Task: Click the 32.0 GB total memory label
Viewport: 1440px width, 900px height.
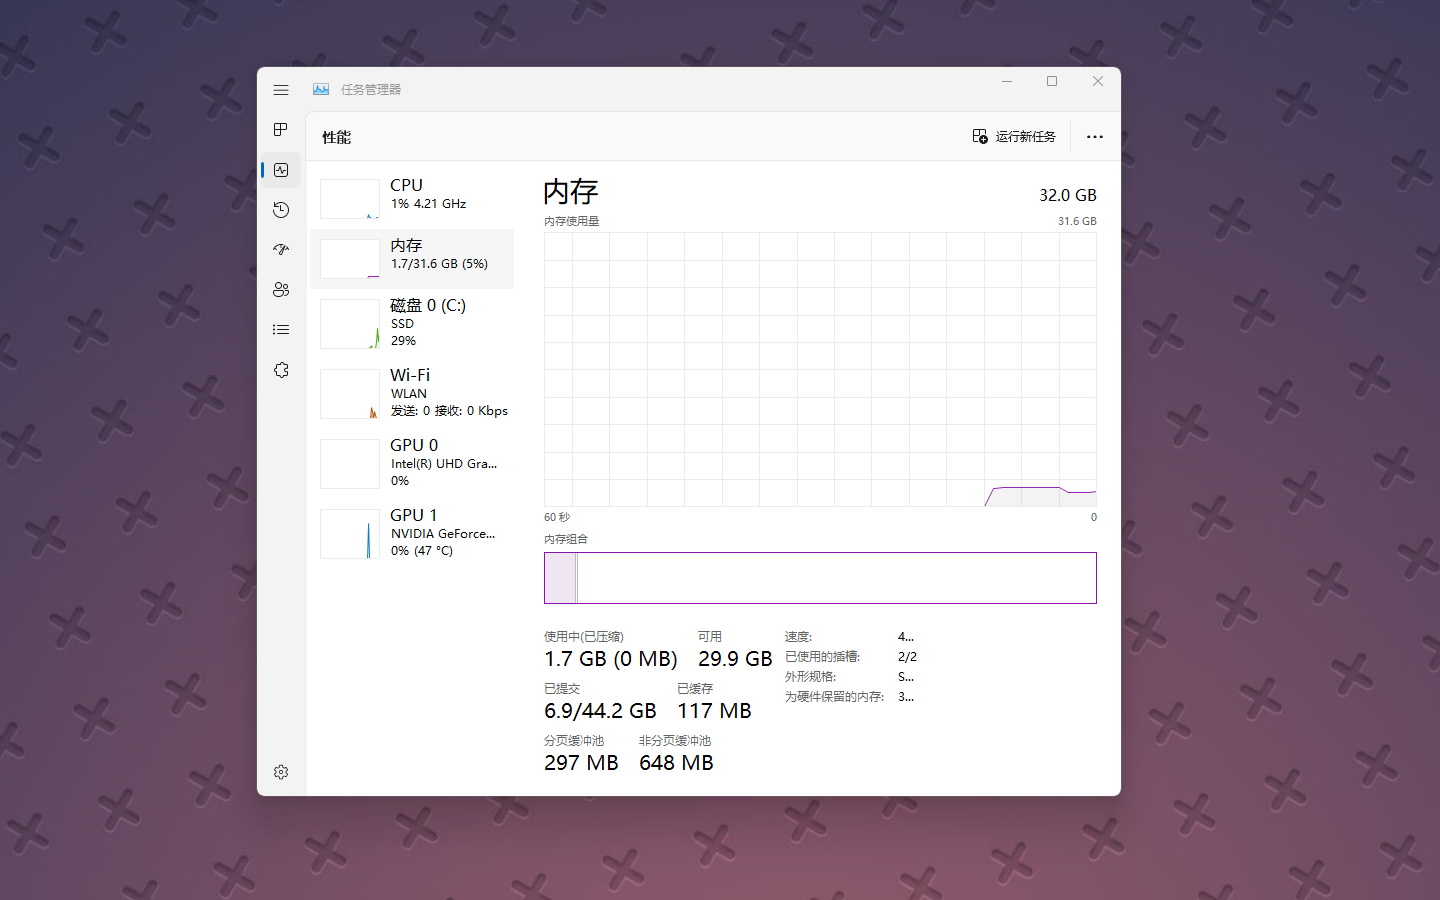Action: [x=1067, y=195]
